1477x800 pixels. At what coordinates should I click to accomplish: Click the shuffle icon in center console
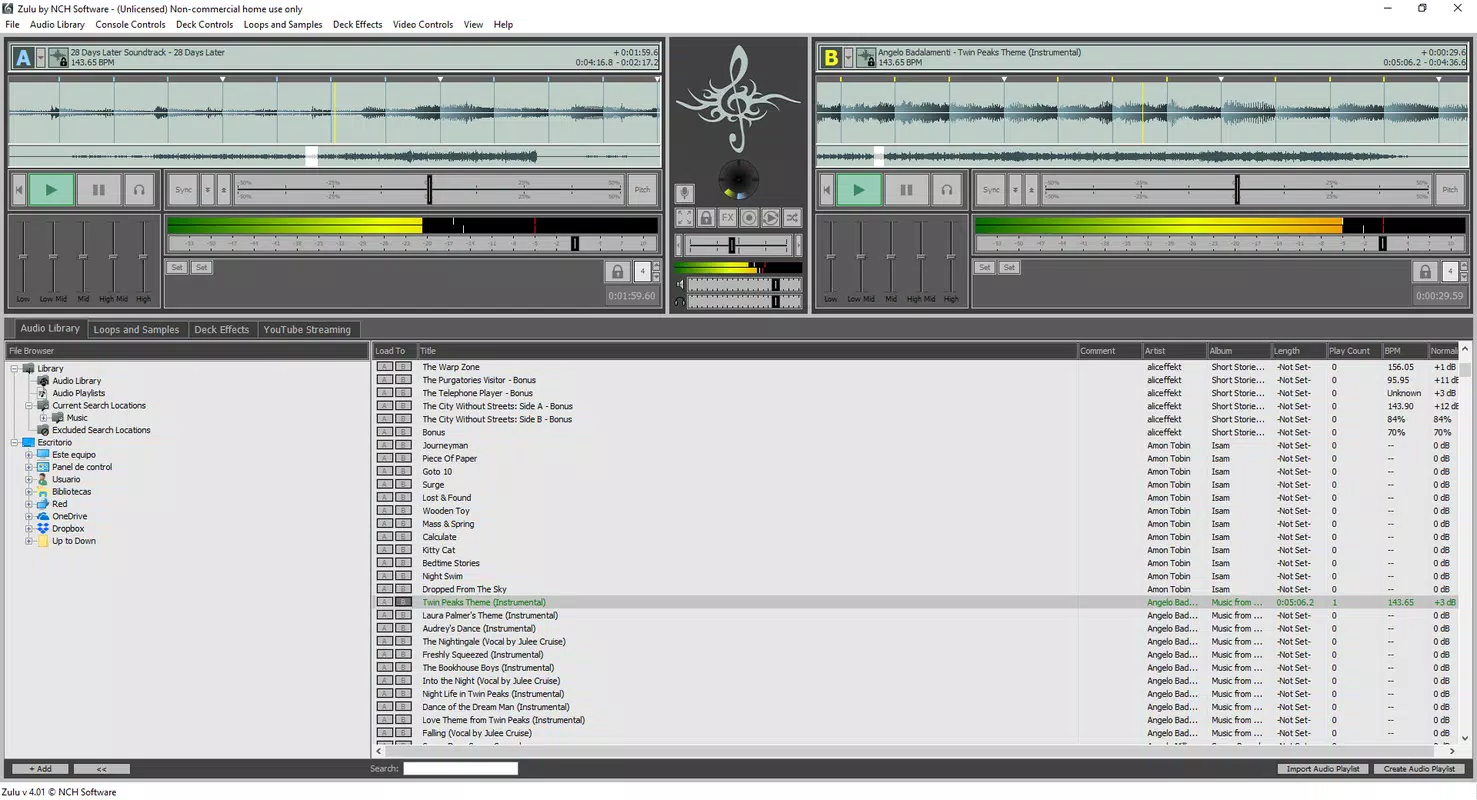pos(792,217)
